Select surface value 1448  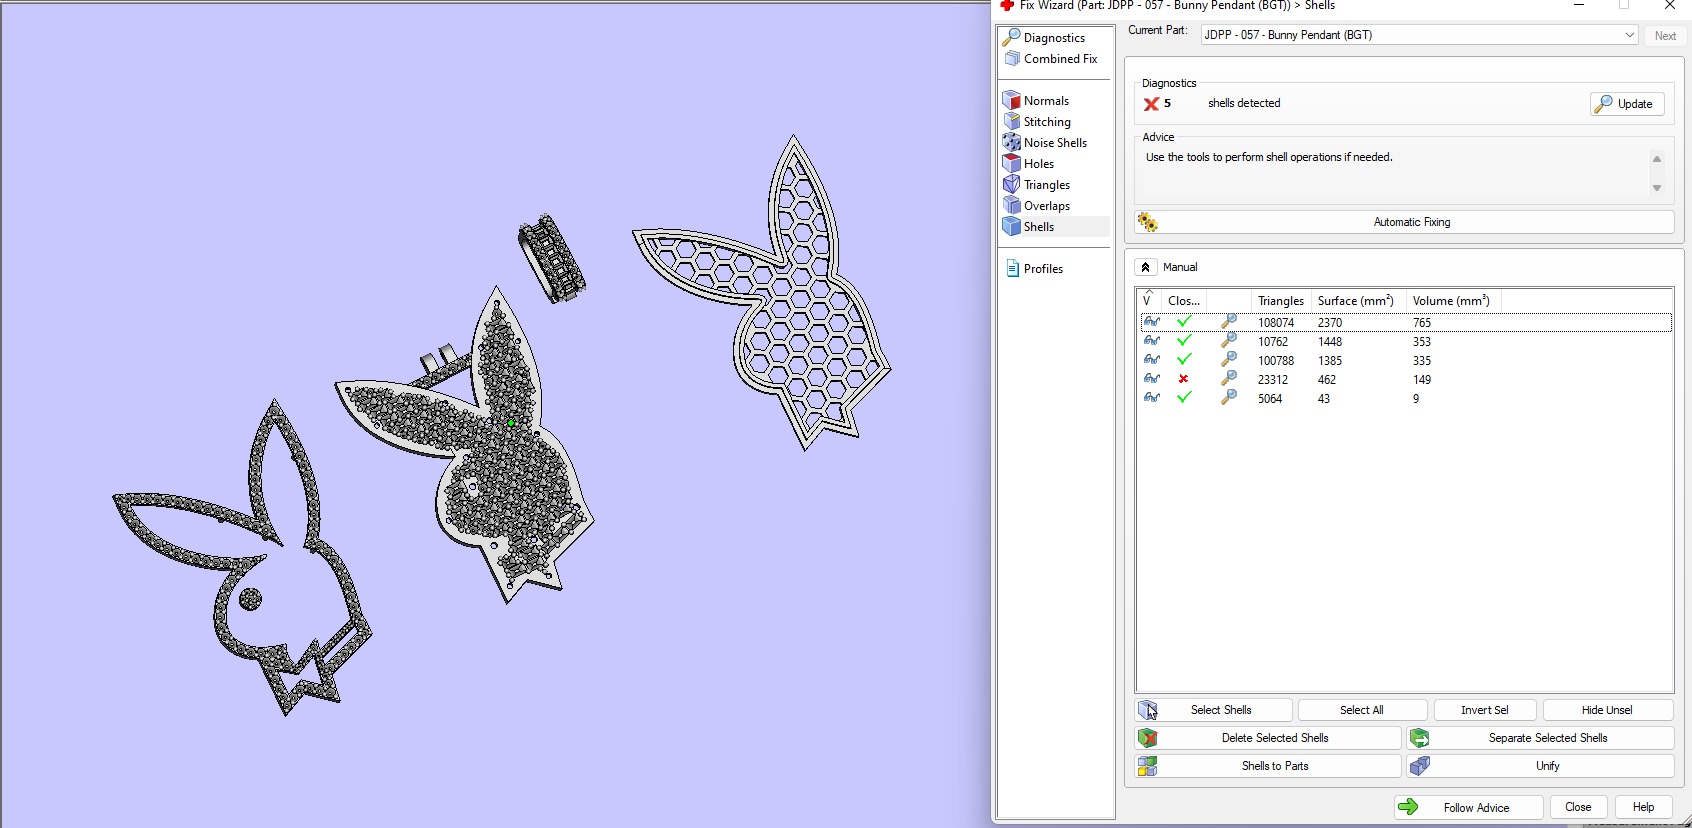[x=1330, y=342]
